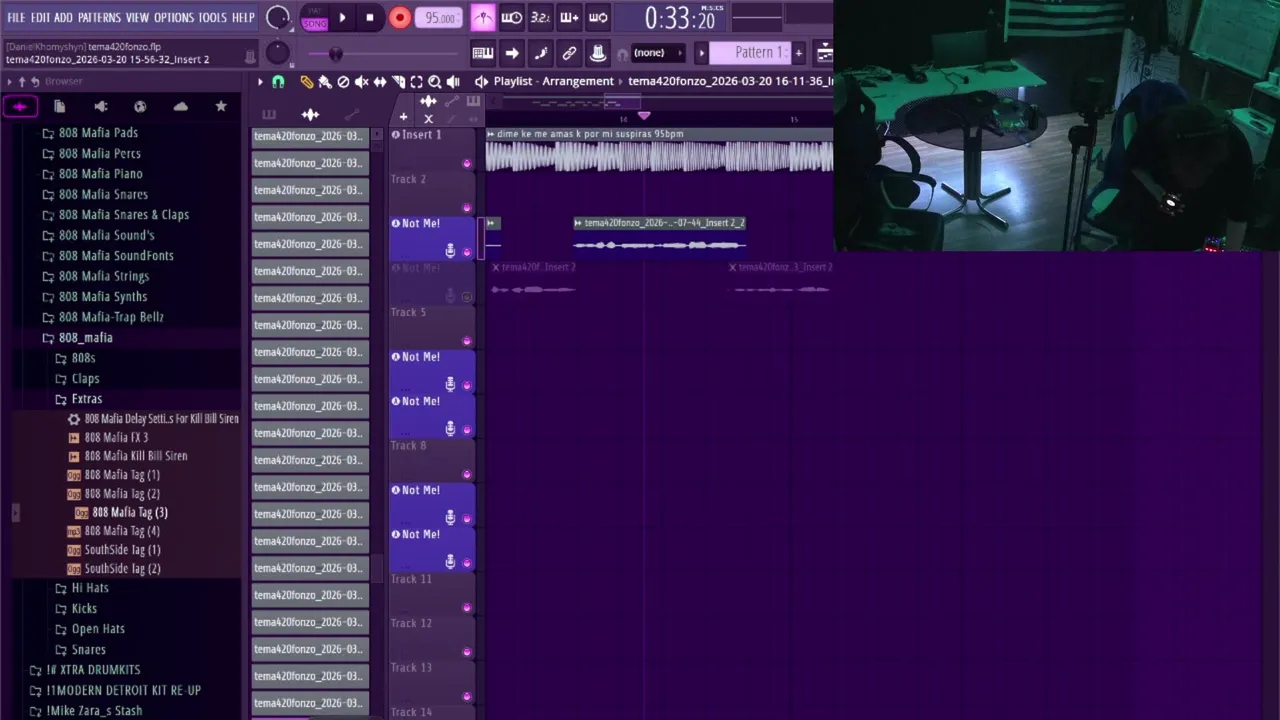This screenshot has width=1280, height=720.
Task: Open the cloud tab in Browser
Action: [x=180, y=106]
